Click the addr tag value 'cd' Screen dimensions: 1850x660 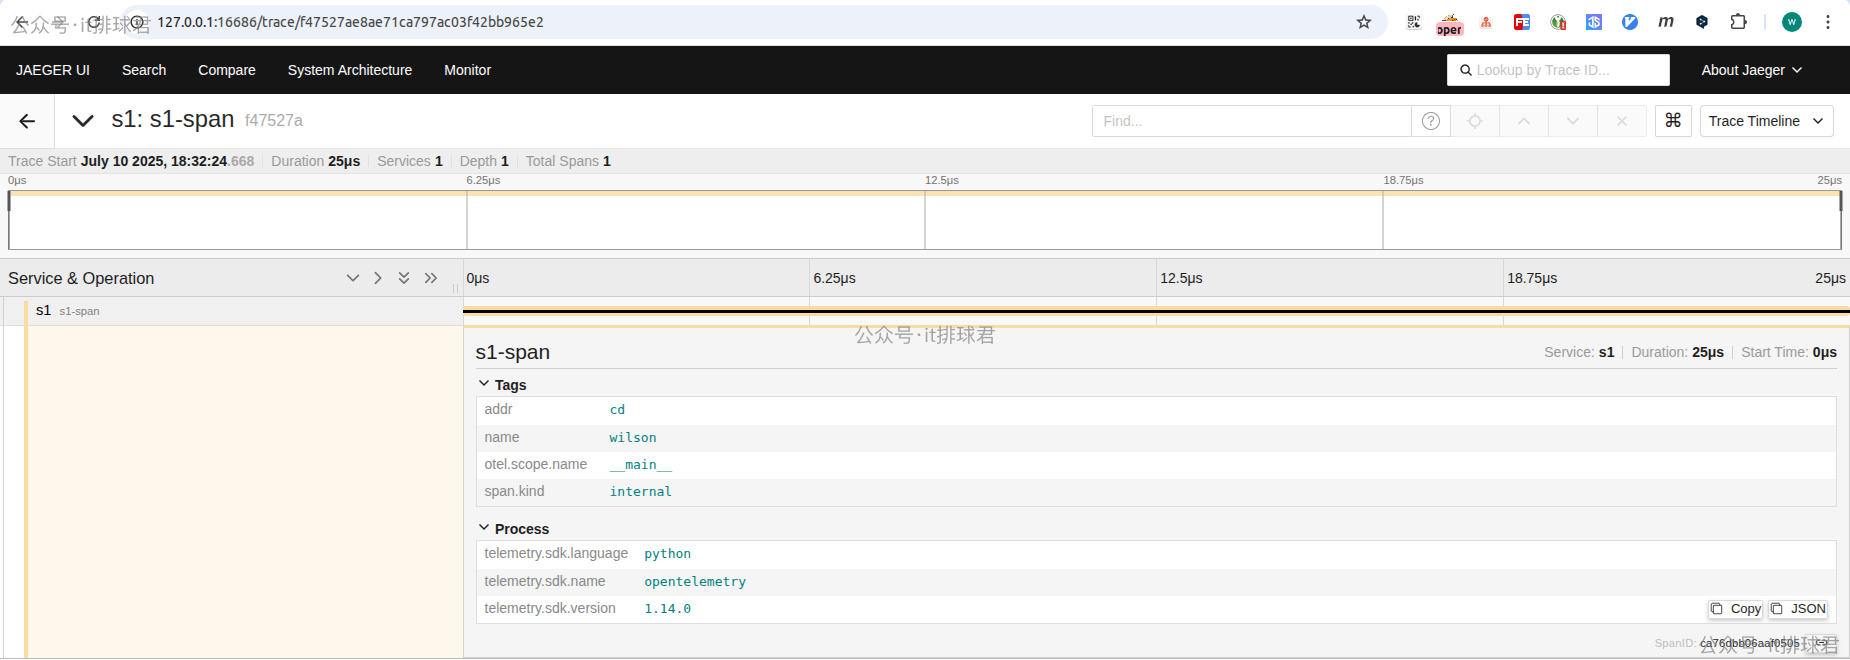tap(617, 410)
